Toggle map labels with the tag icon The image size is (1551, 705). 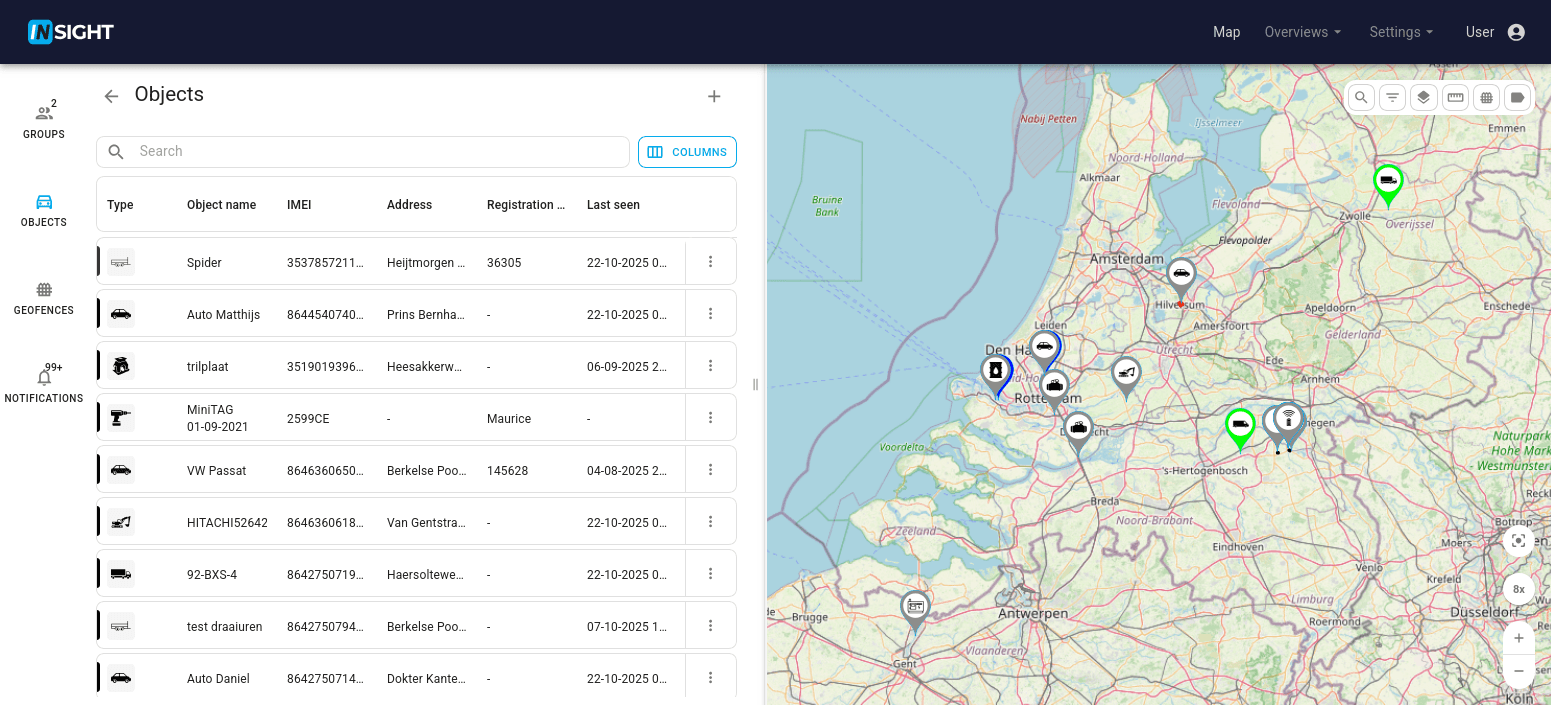[x=1517, y=97]
